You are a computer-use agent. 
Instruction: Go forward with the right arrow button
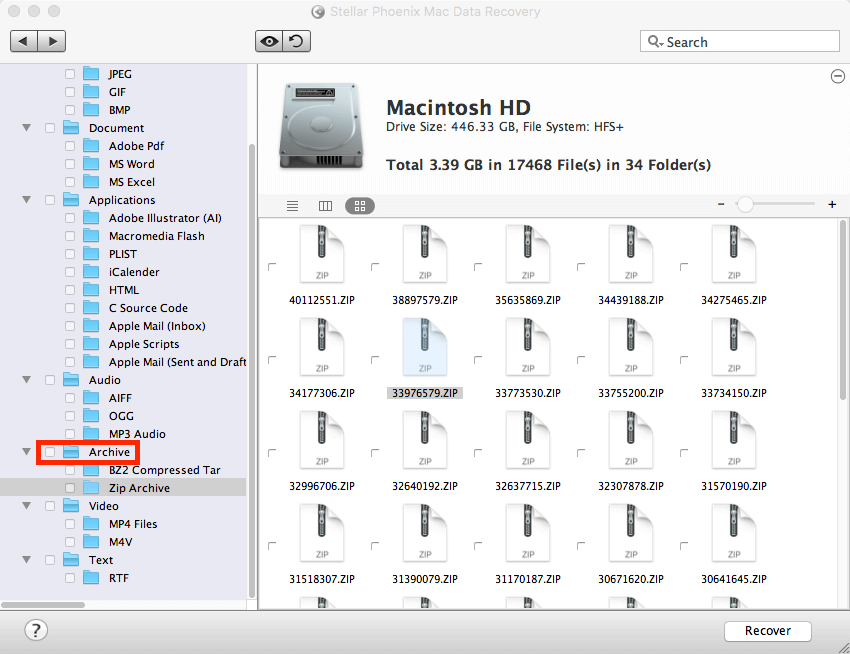point(52,41)
